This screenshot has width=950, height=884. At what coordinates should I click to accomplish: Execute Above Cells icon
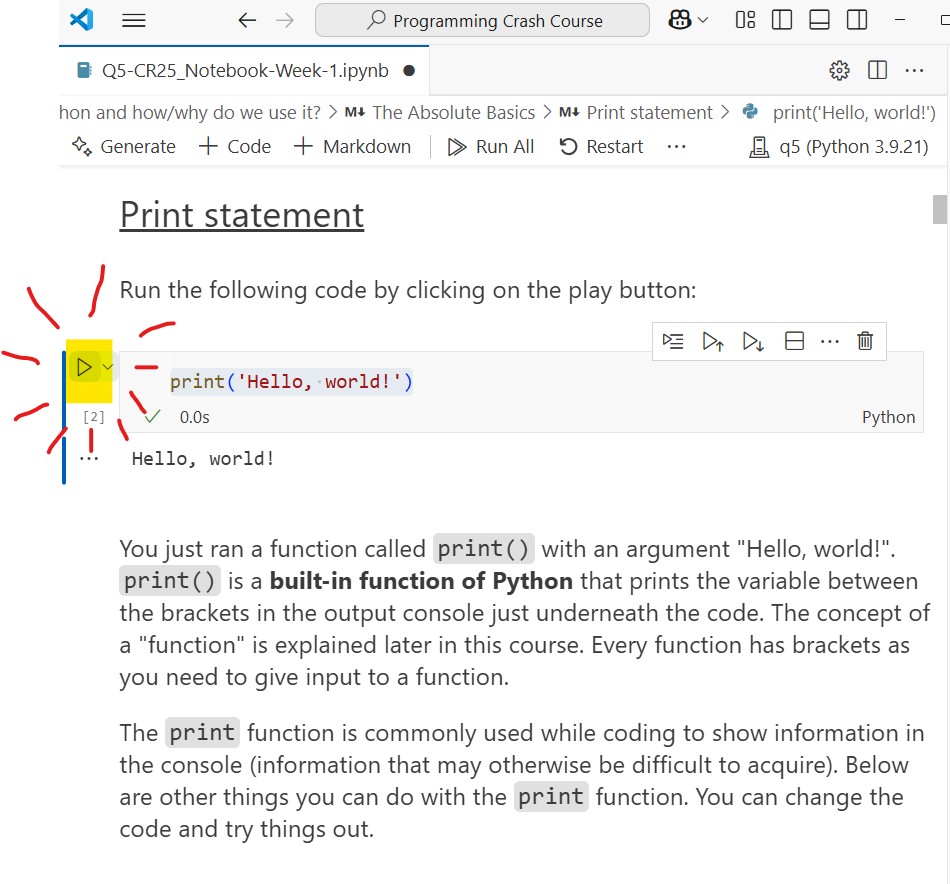point(712,341)
